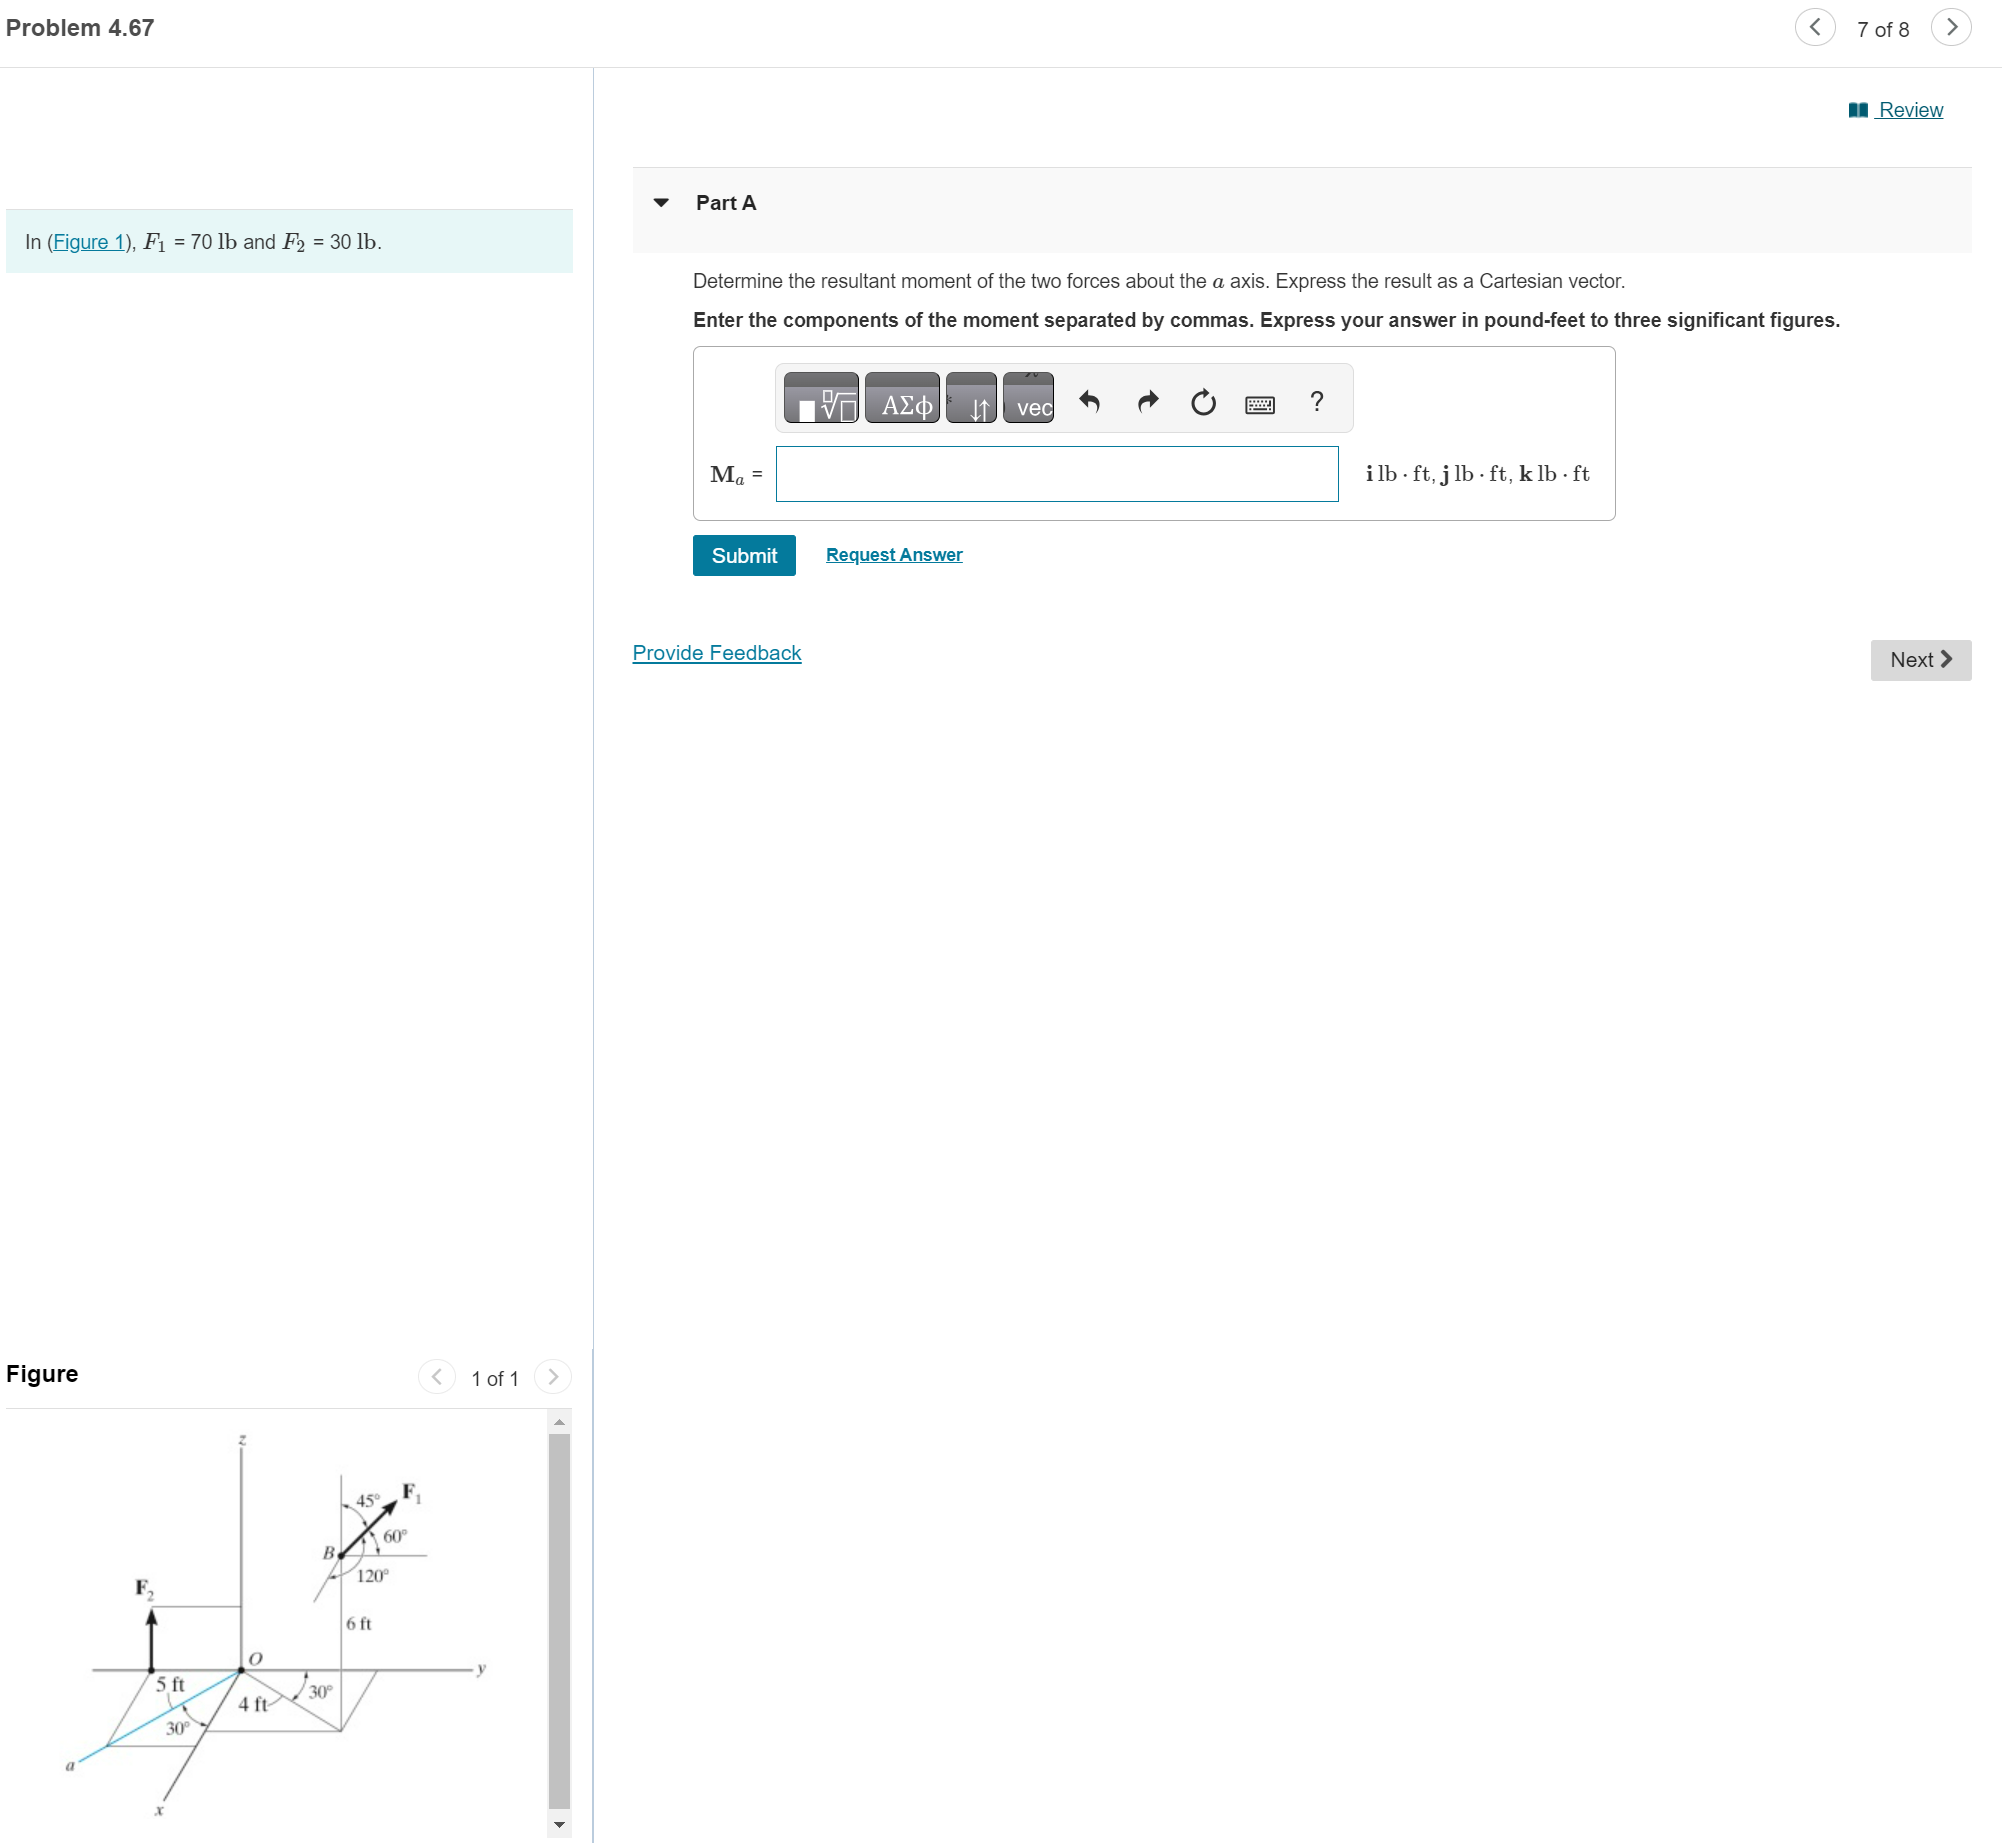This screenshot has width=2002, height=1843.
Task: Go to previous problem arrow
Action: pos(1815,28)
